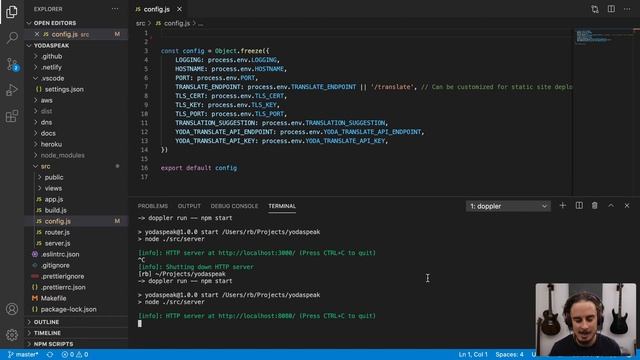Open the Explorer view in activity bar
The width and height of the screenshot is (640, 360).
click(12, 12)
